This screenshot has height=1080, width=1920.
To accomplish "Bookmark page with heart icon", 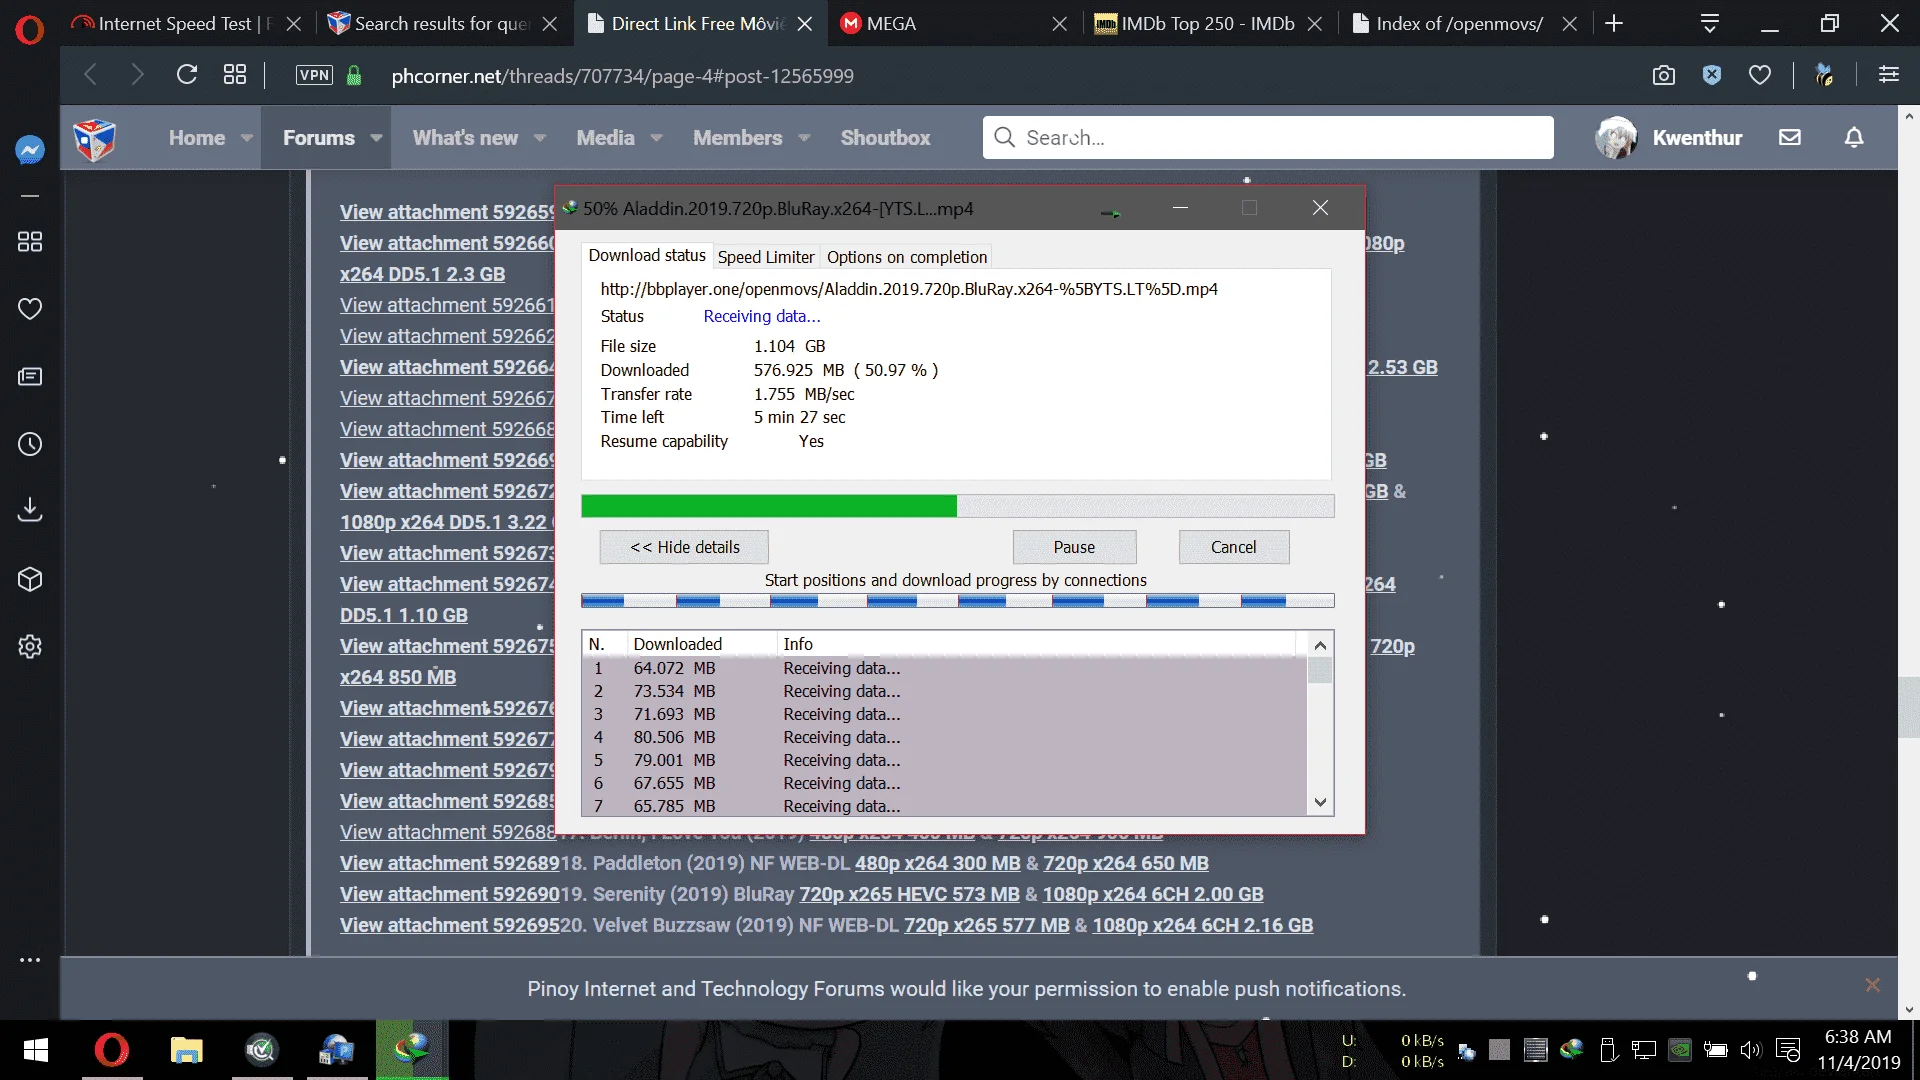I will [x=1760, y=75].
